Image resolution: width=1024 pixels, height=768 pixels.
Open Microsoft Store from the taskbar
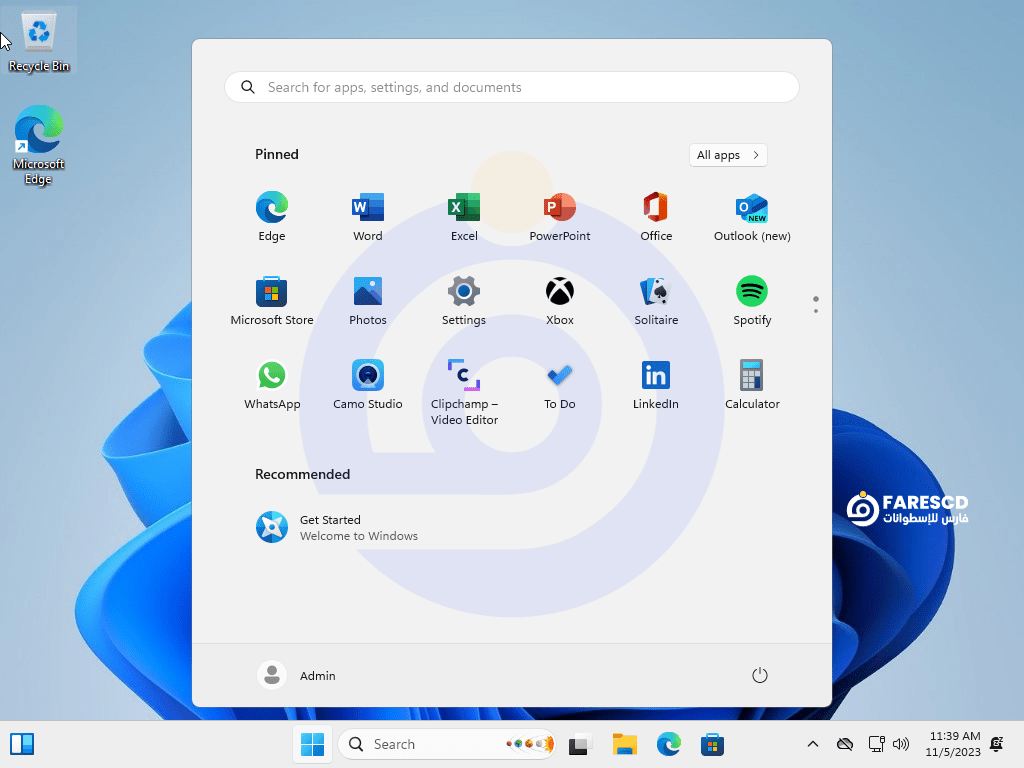[x=712, y=744]
